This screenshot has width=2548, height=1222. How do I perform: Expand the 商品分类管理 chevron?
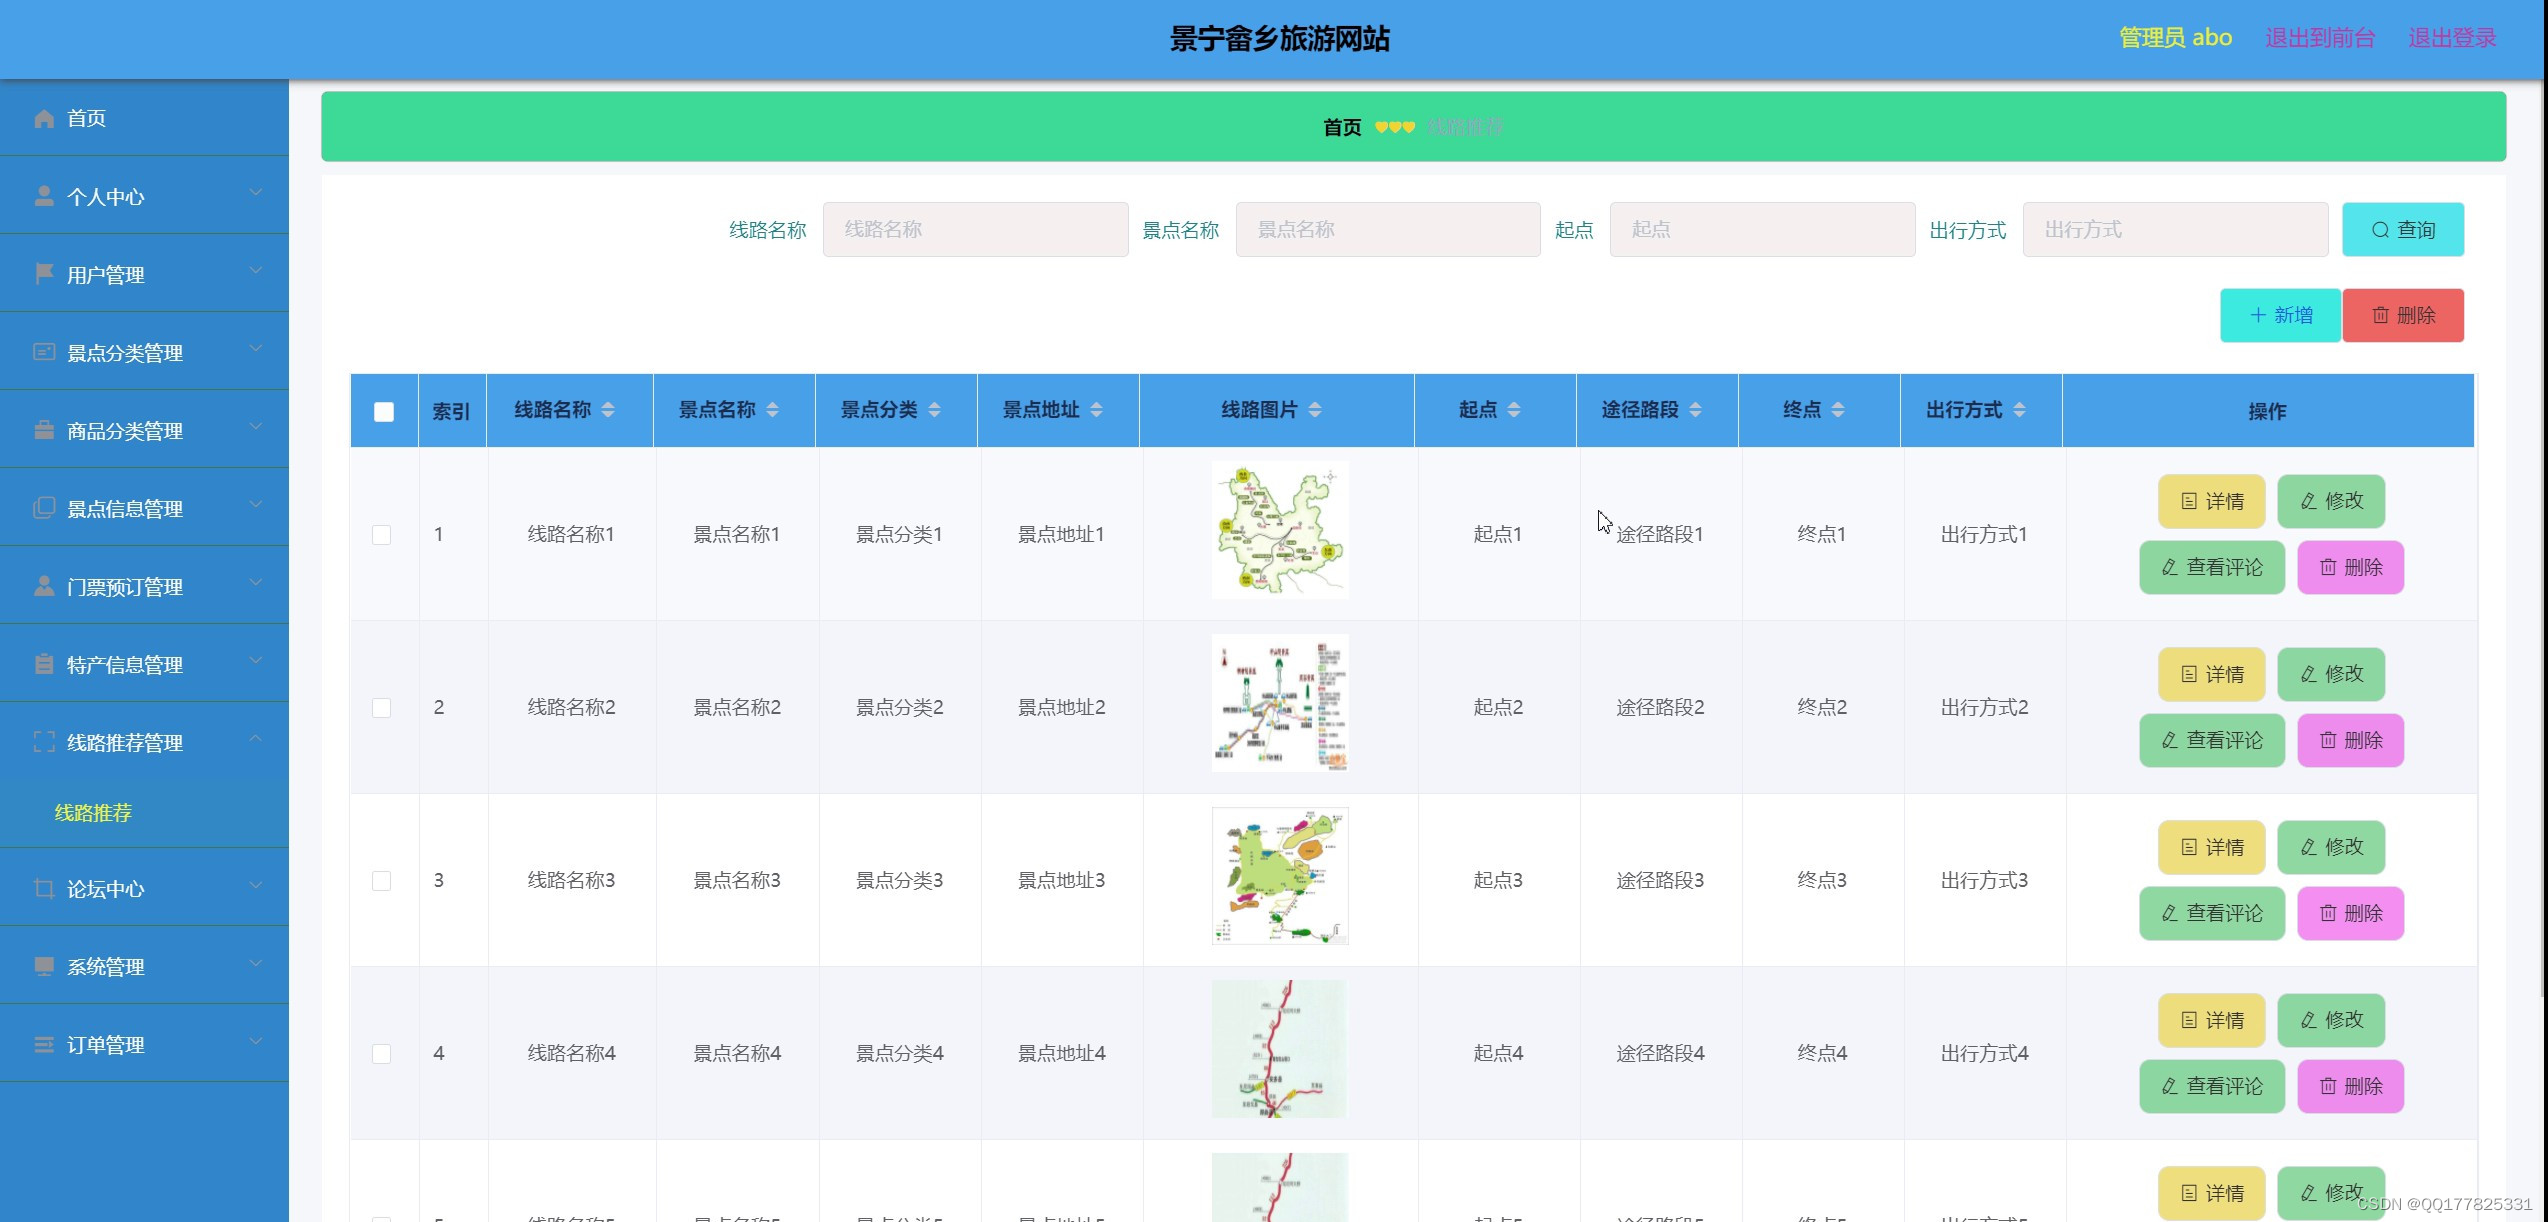point(256,427)
